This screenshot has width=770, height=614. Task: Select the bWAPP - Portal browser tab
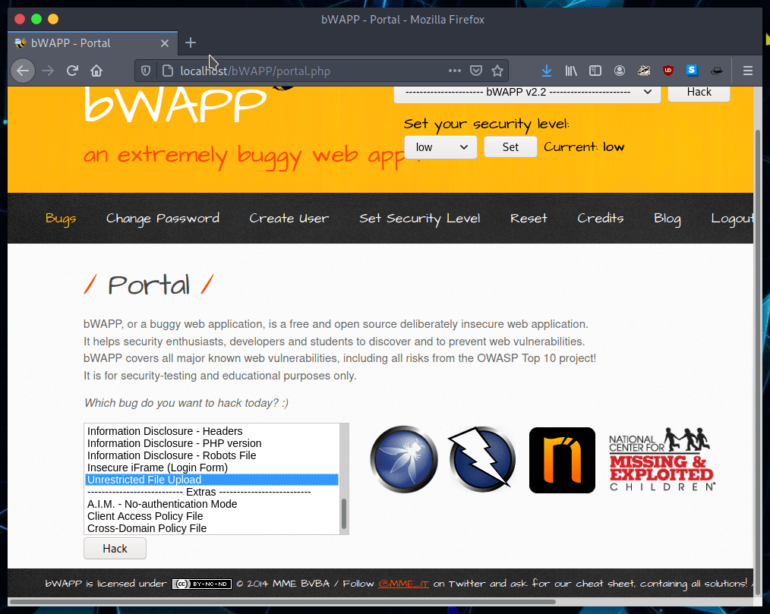click(x=92, y=43)
